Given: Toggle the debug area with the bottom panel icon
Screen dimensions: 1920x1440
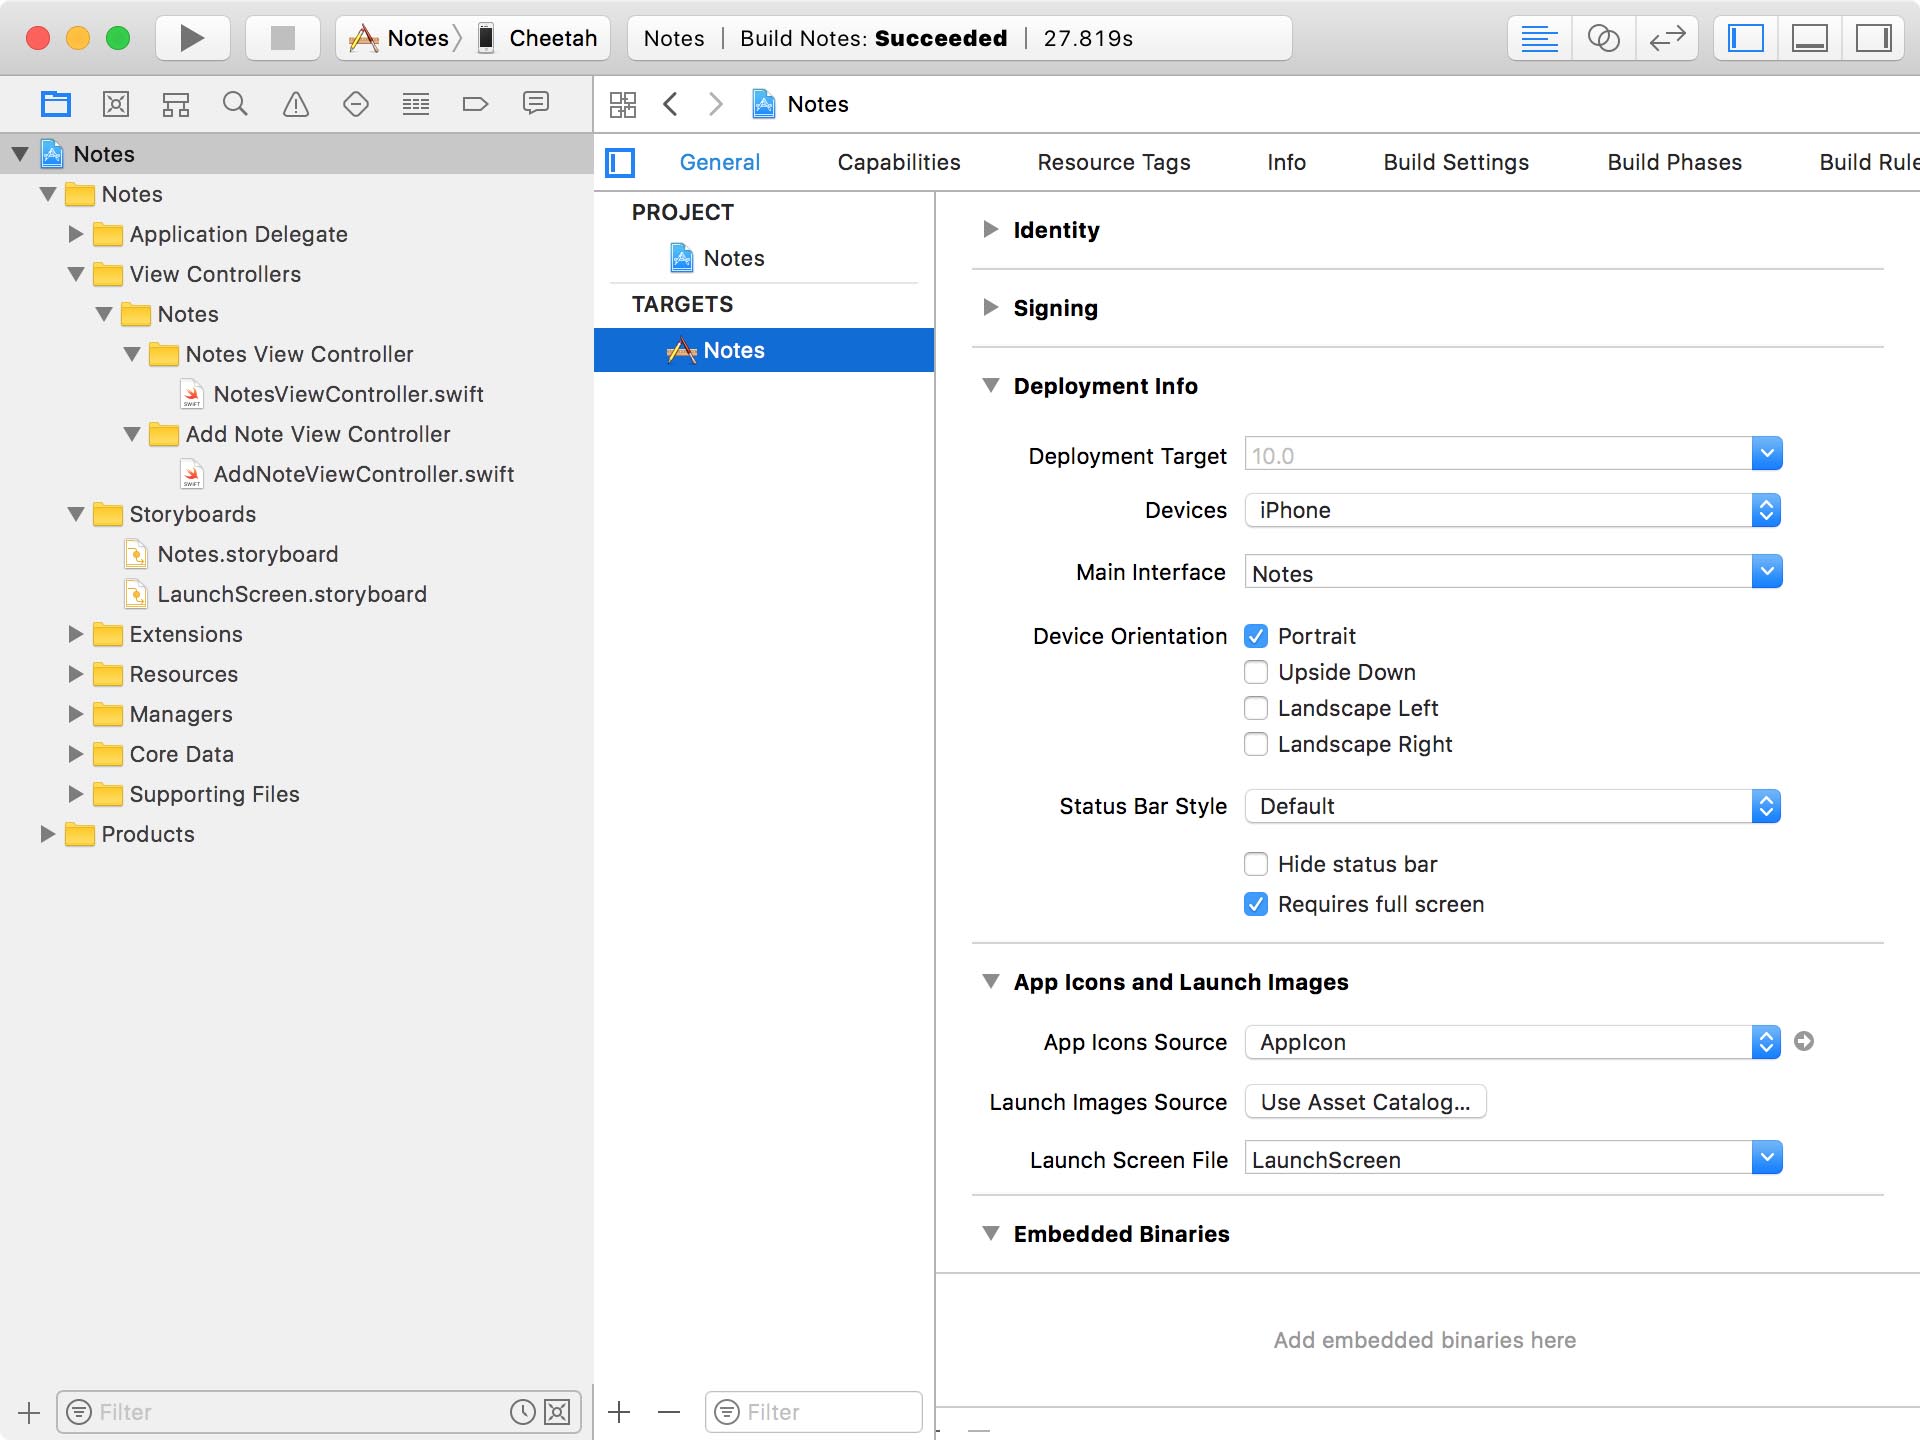Looking at the screenshot, I should pyautogui.click(x=1810, y=38).
